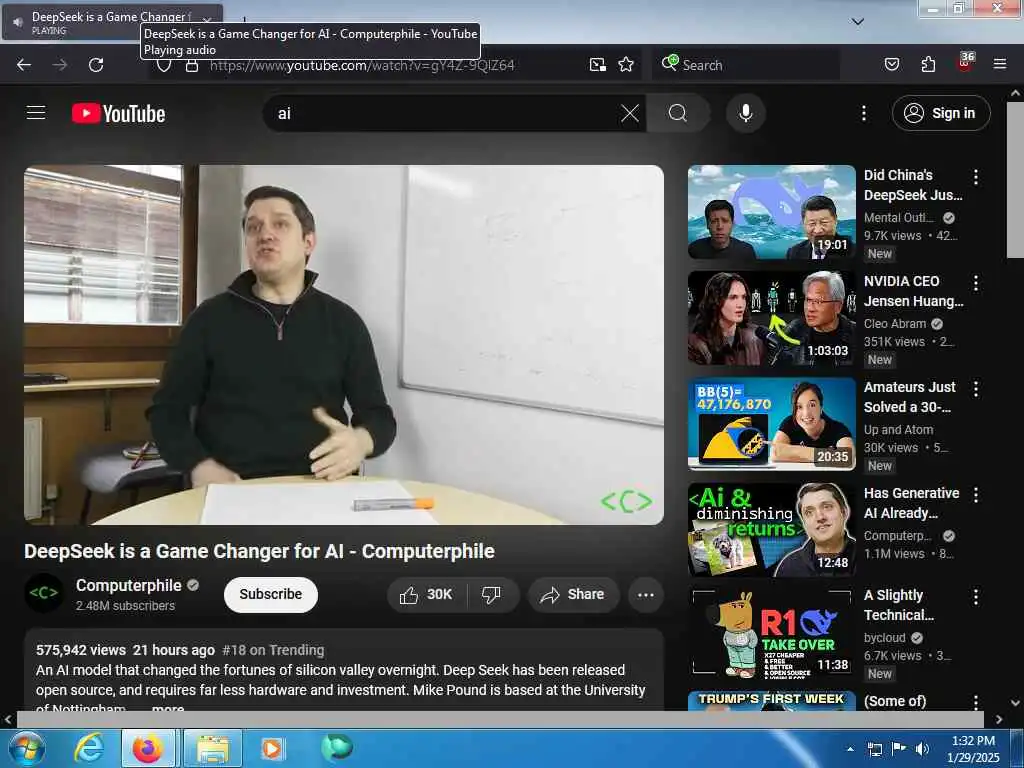Click the #18 on Trending link
Viewport: 1024px width, 768px height.
(273, 650)
